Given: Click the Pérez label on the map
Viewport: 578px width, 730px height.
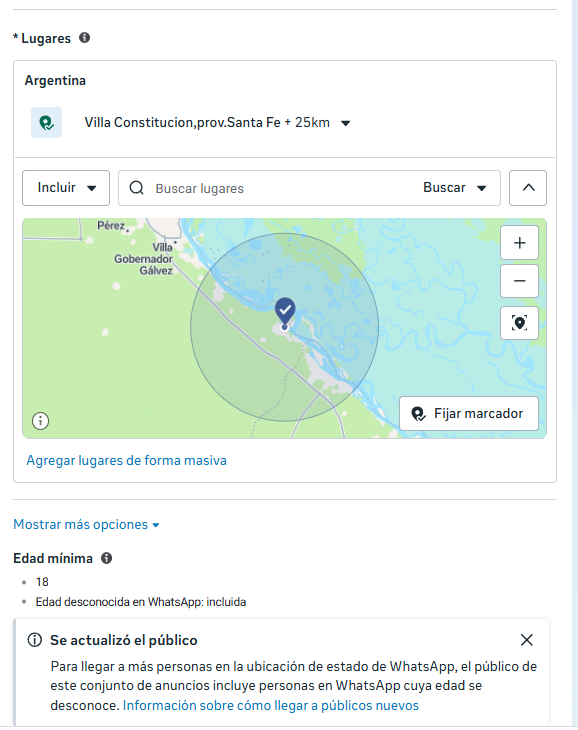Looking at the screenshot, I should coord(111,226).
